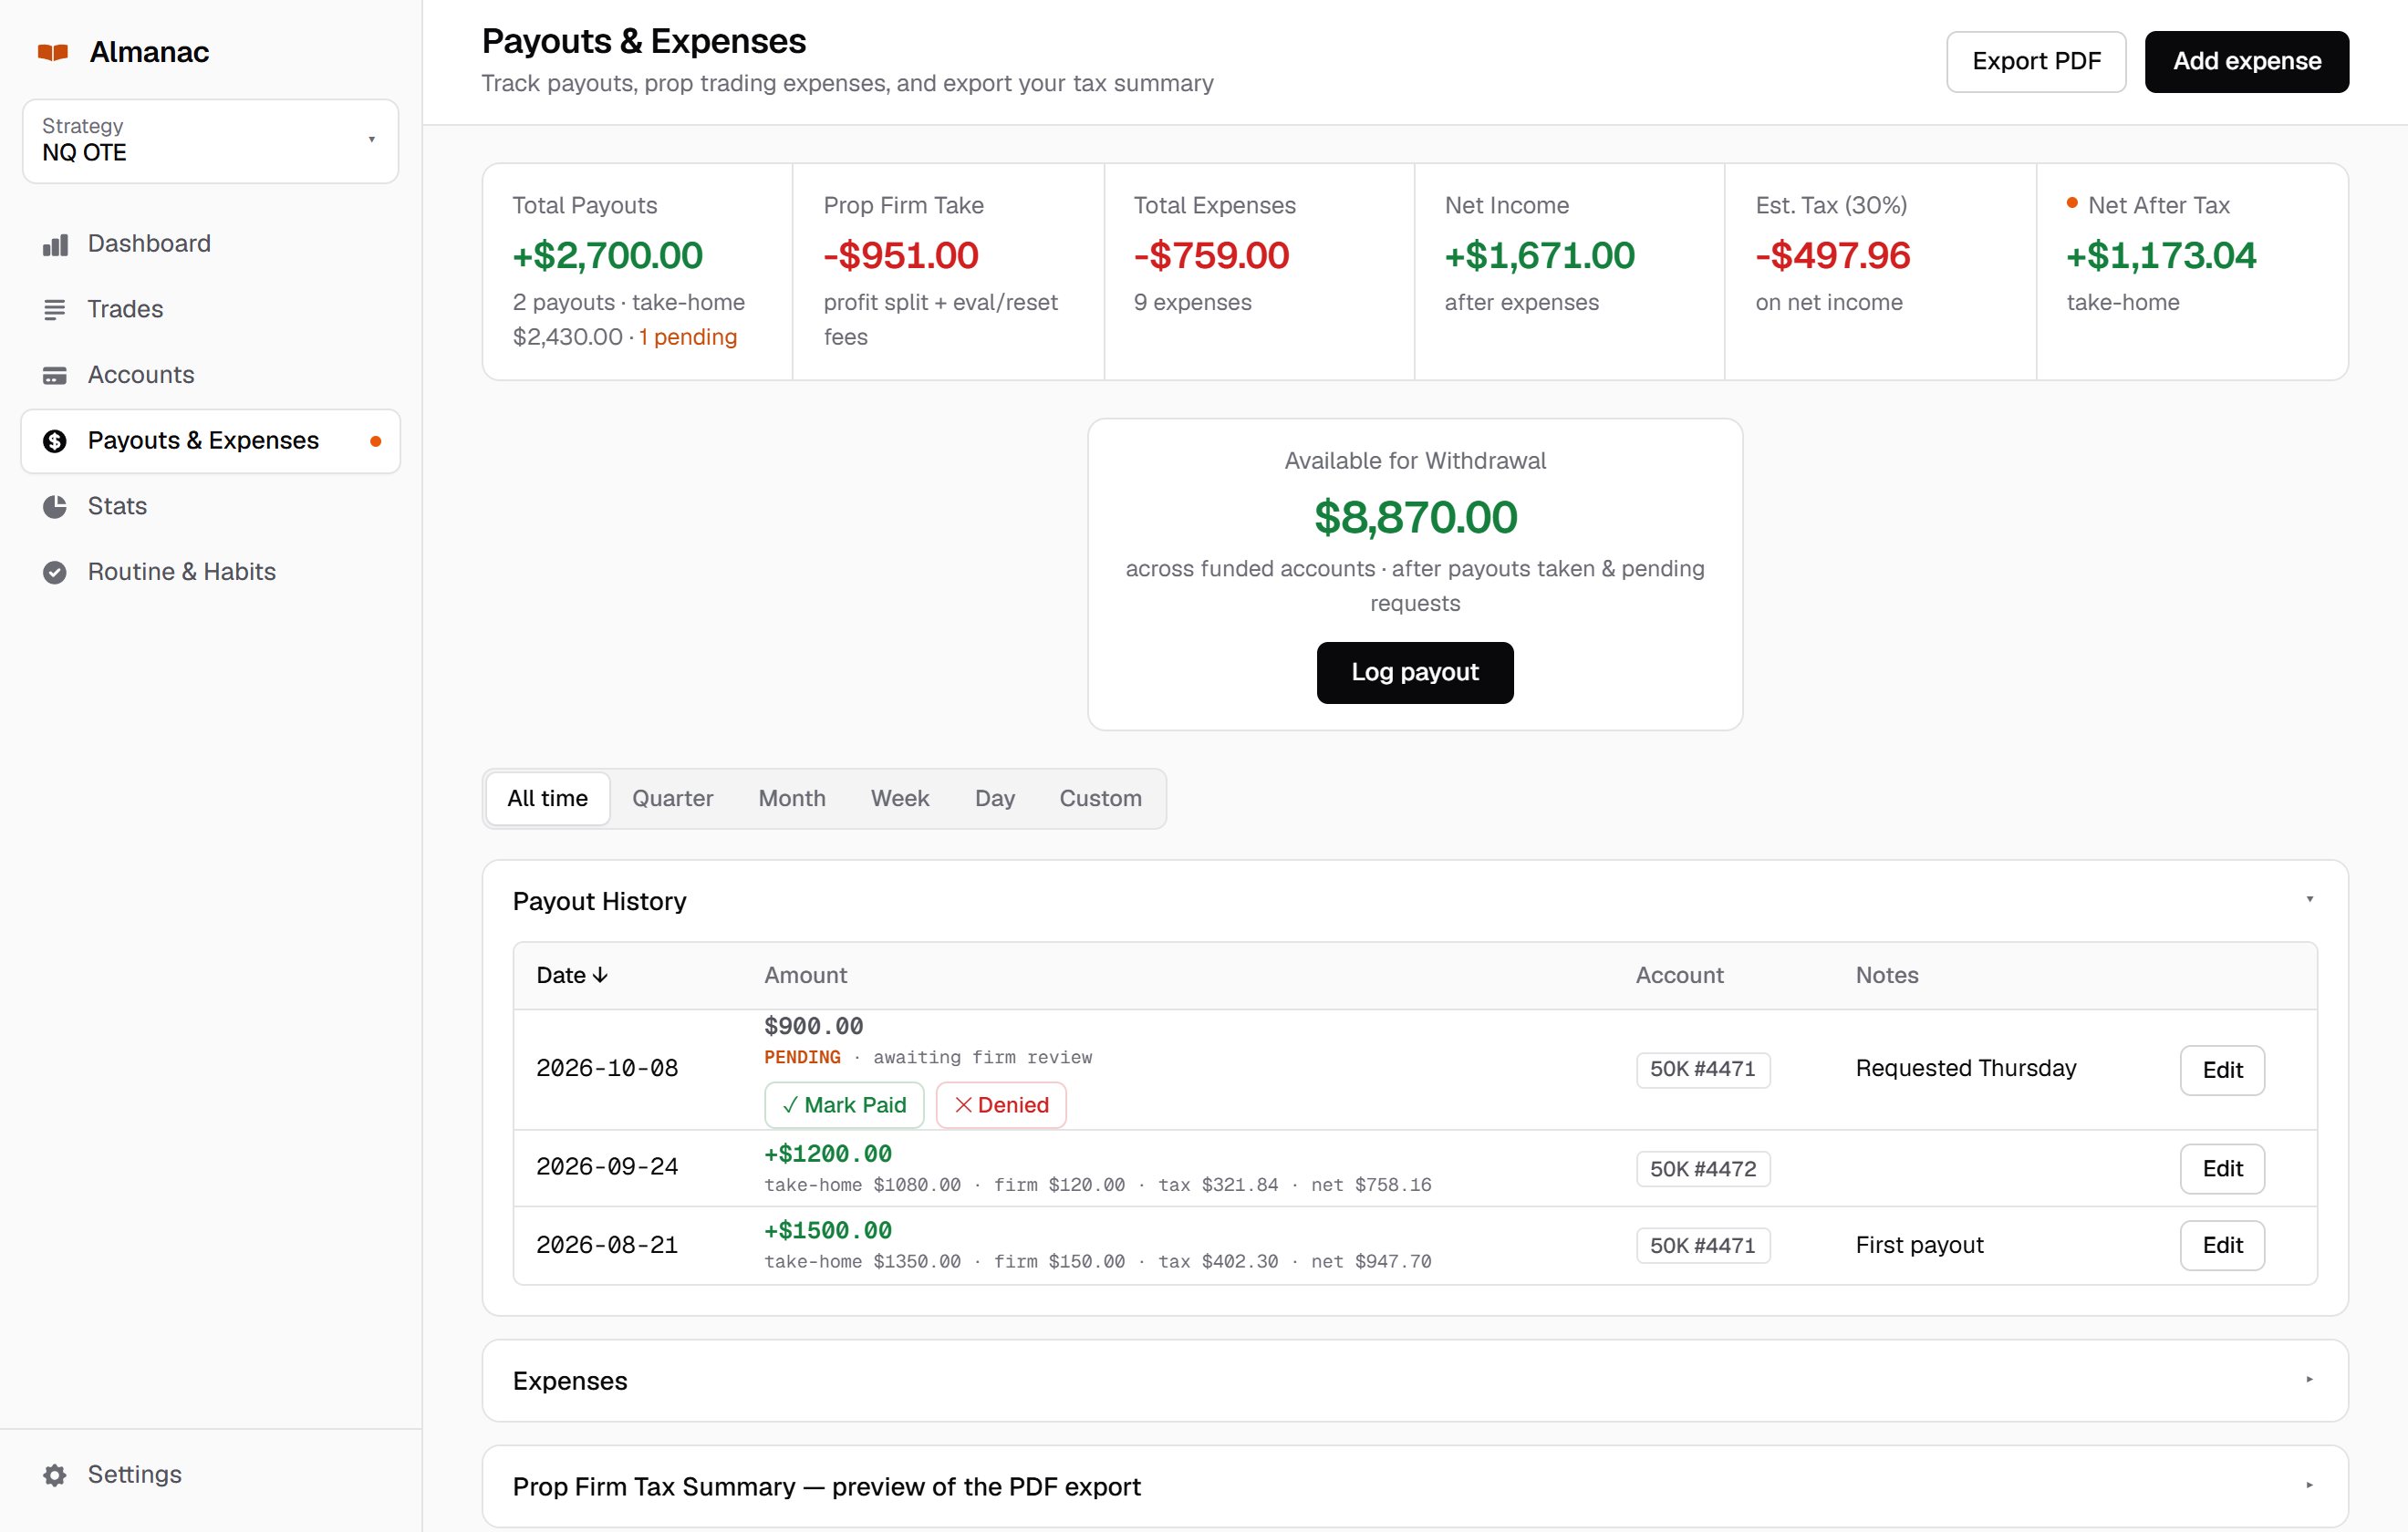Mark the pending payout as Denied

pyautogui.click(x=1001, y=1105)
